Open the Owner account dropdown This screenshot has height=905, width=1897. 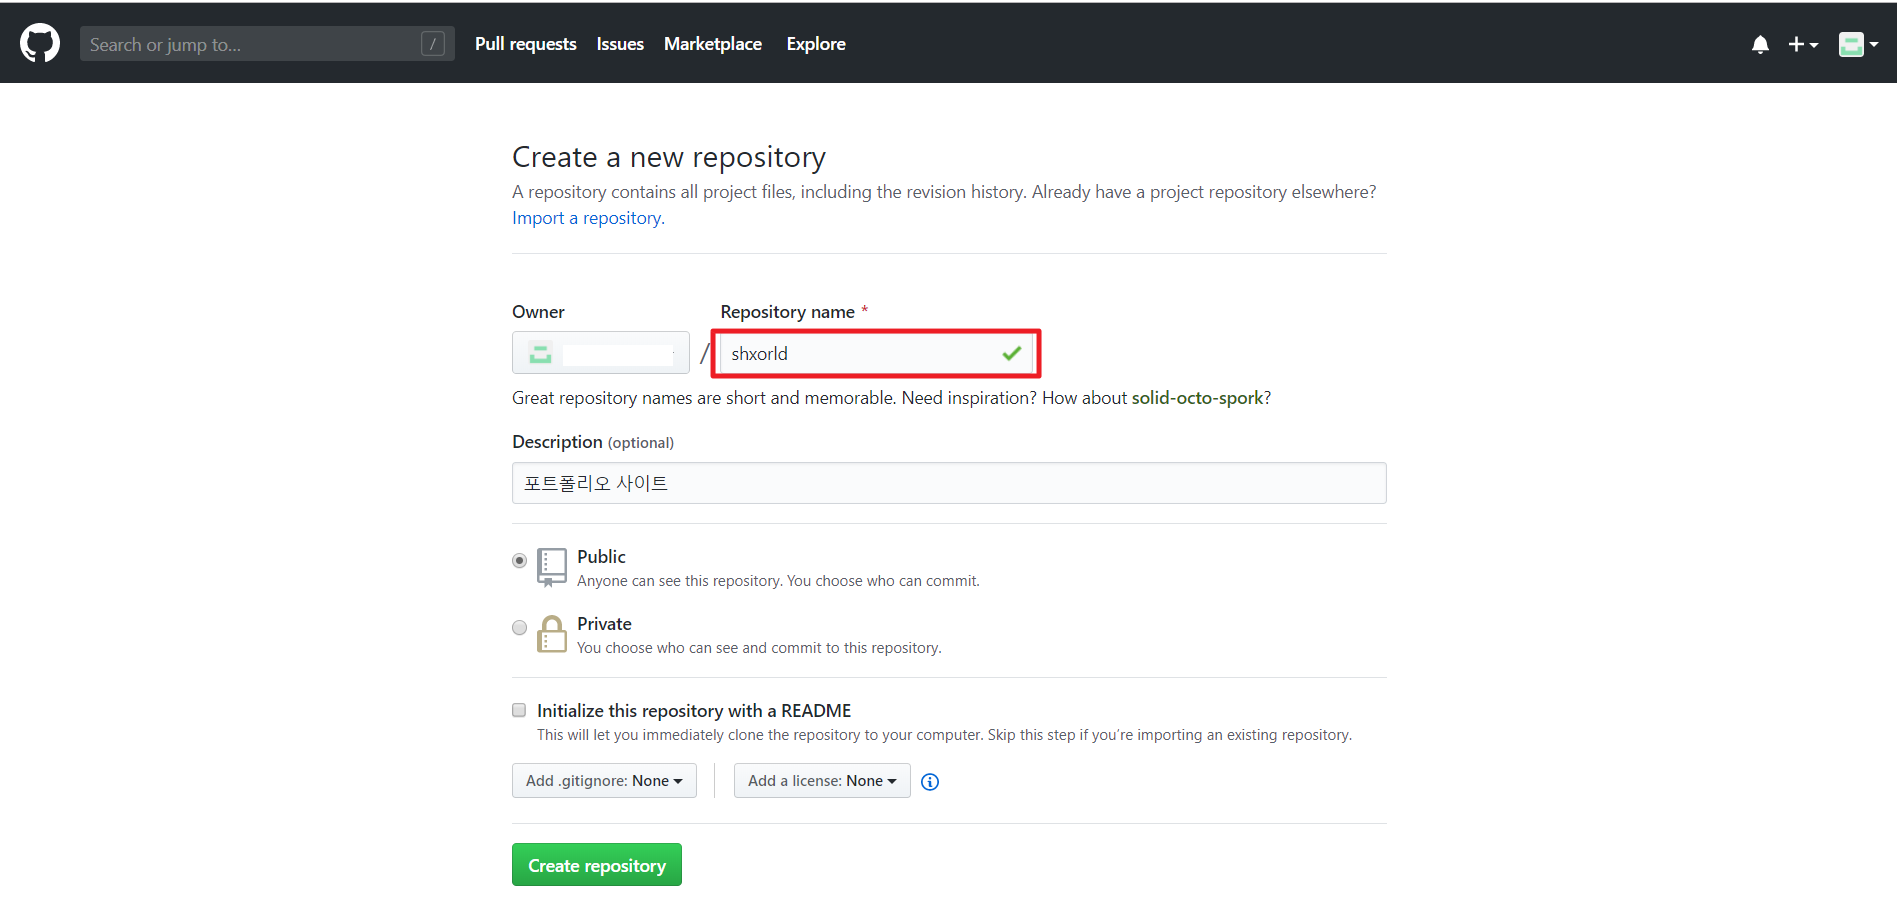pyautogui.click(x=601, y=353)
